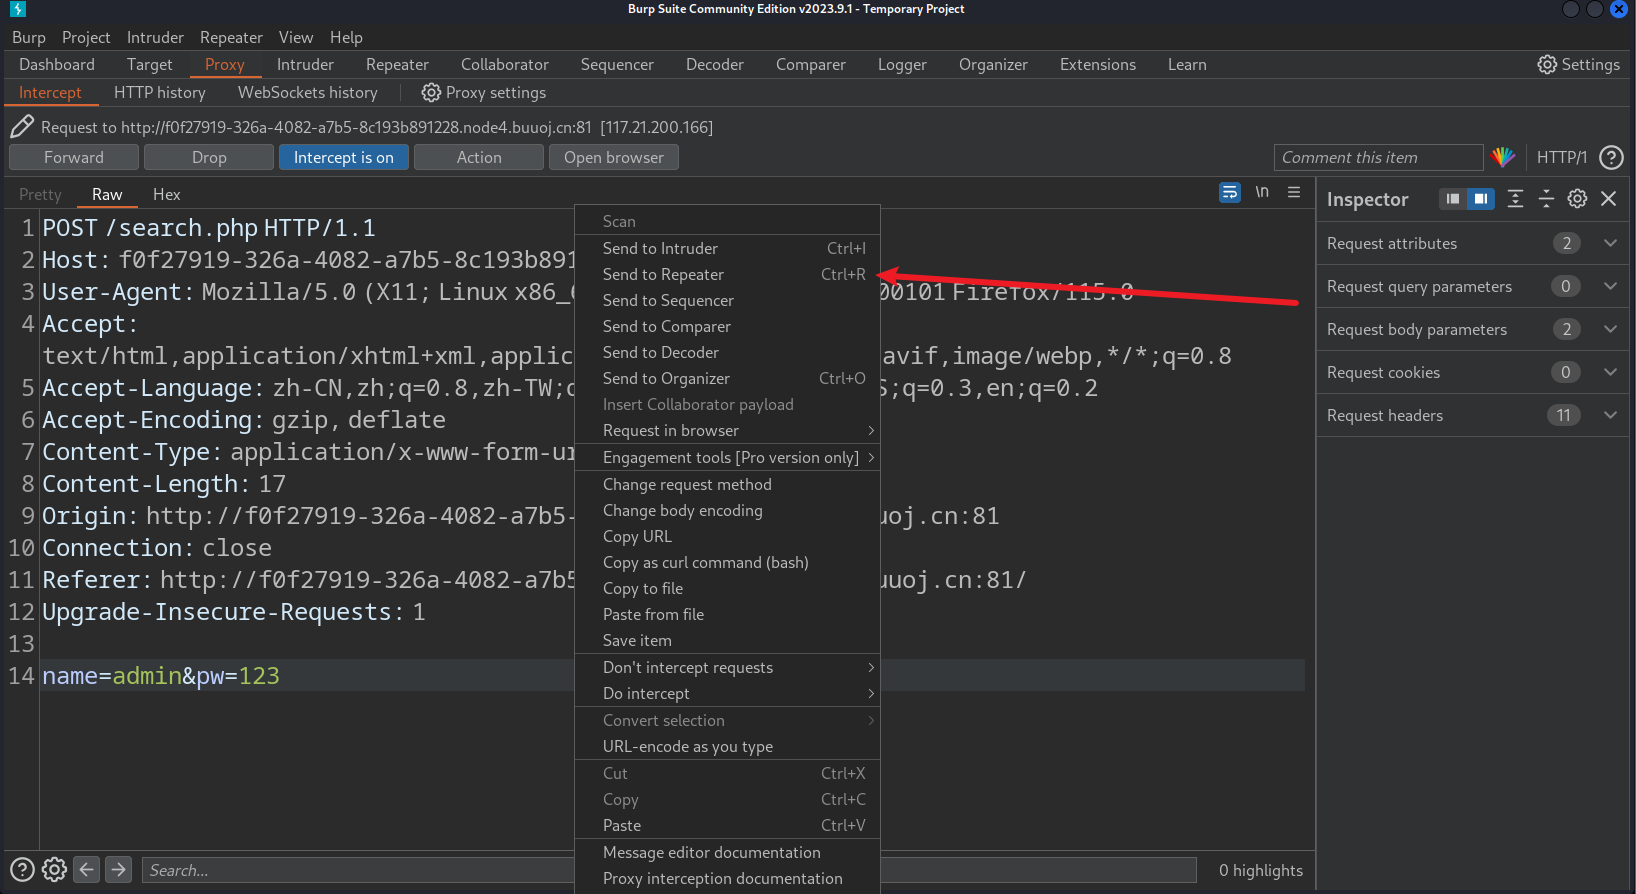Screen dimensions: 1636x894
Task: Open the Burp menu
Action: tap(29, 37)
